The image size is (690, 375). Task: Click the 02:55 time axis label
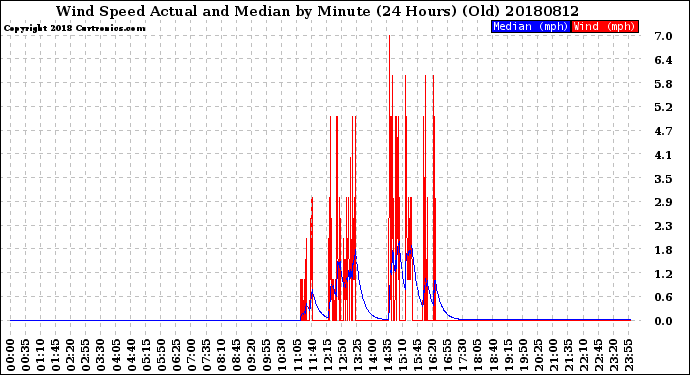point(86,355)
